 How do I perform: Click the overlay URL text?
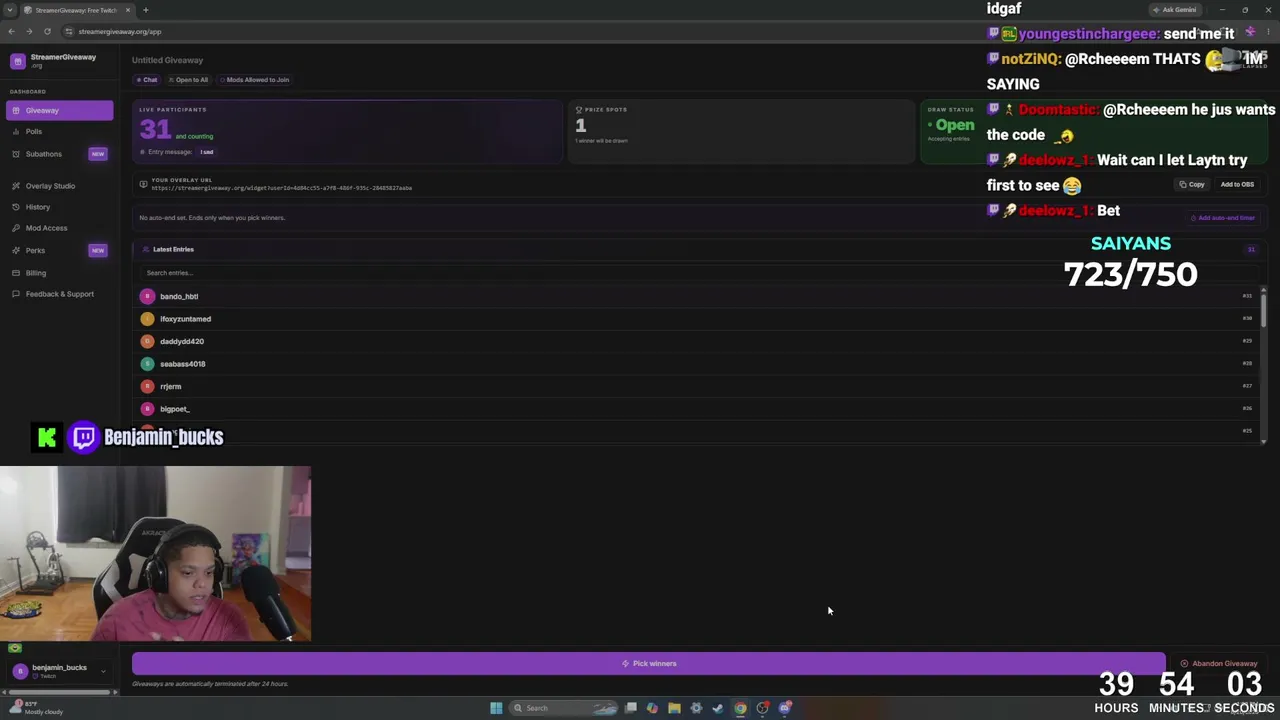pyautogui.click(x=282, y=188)
